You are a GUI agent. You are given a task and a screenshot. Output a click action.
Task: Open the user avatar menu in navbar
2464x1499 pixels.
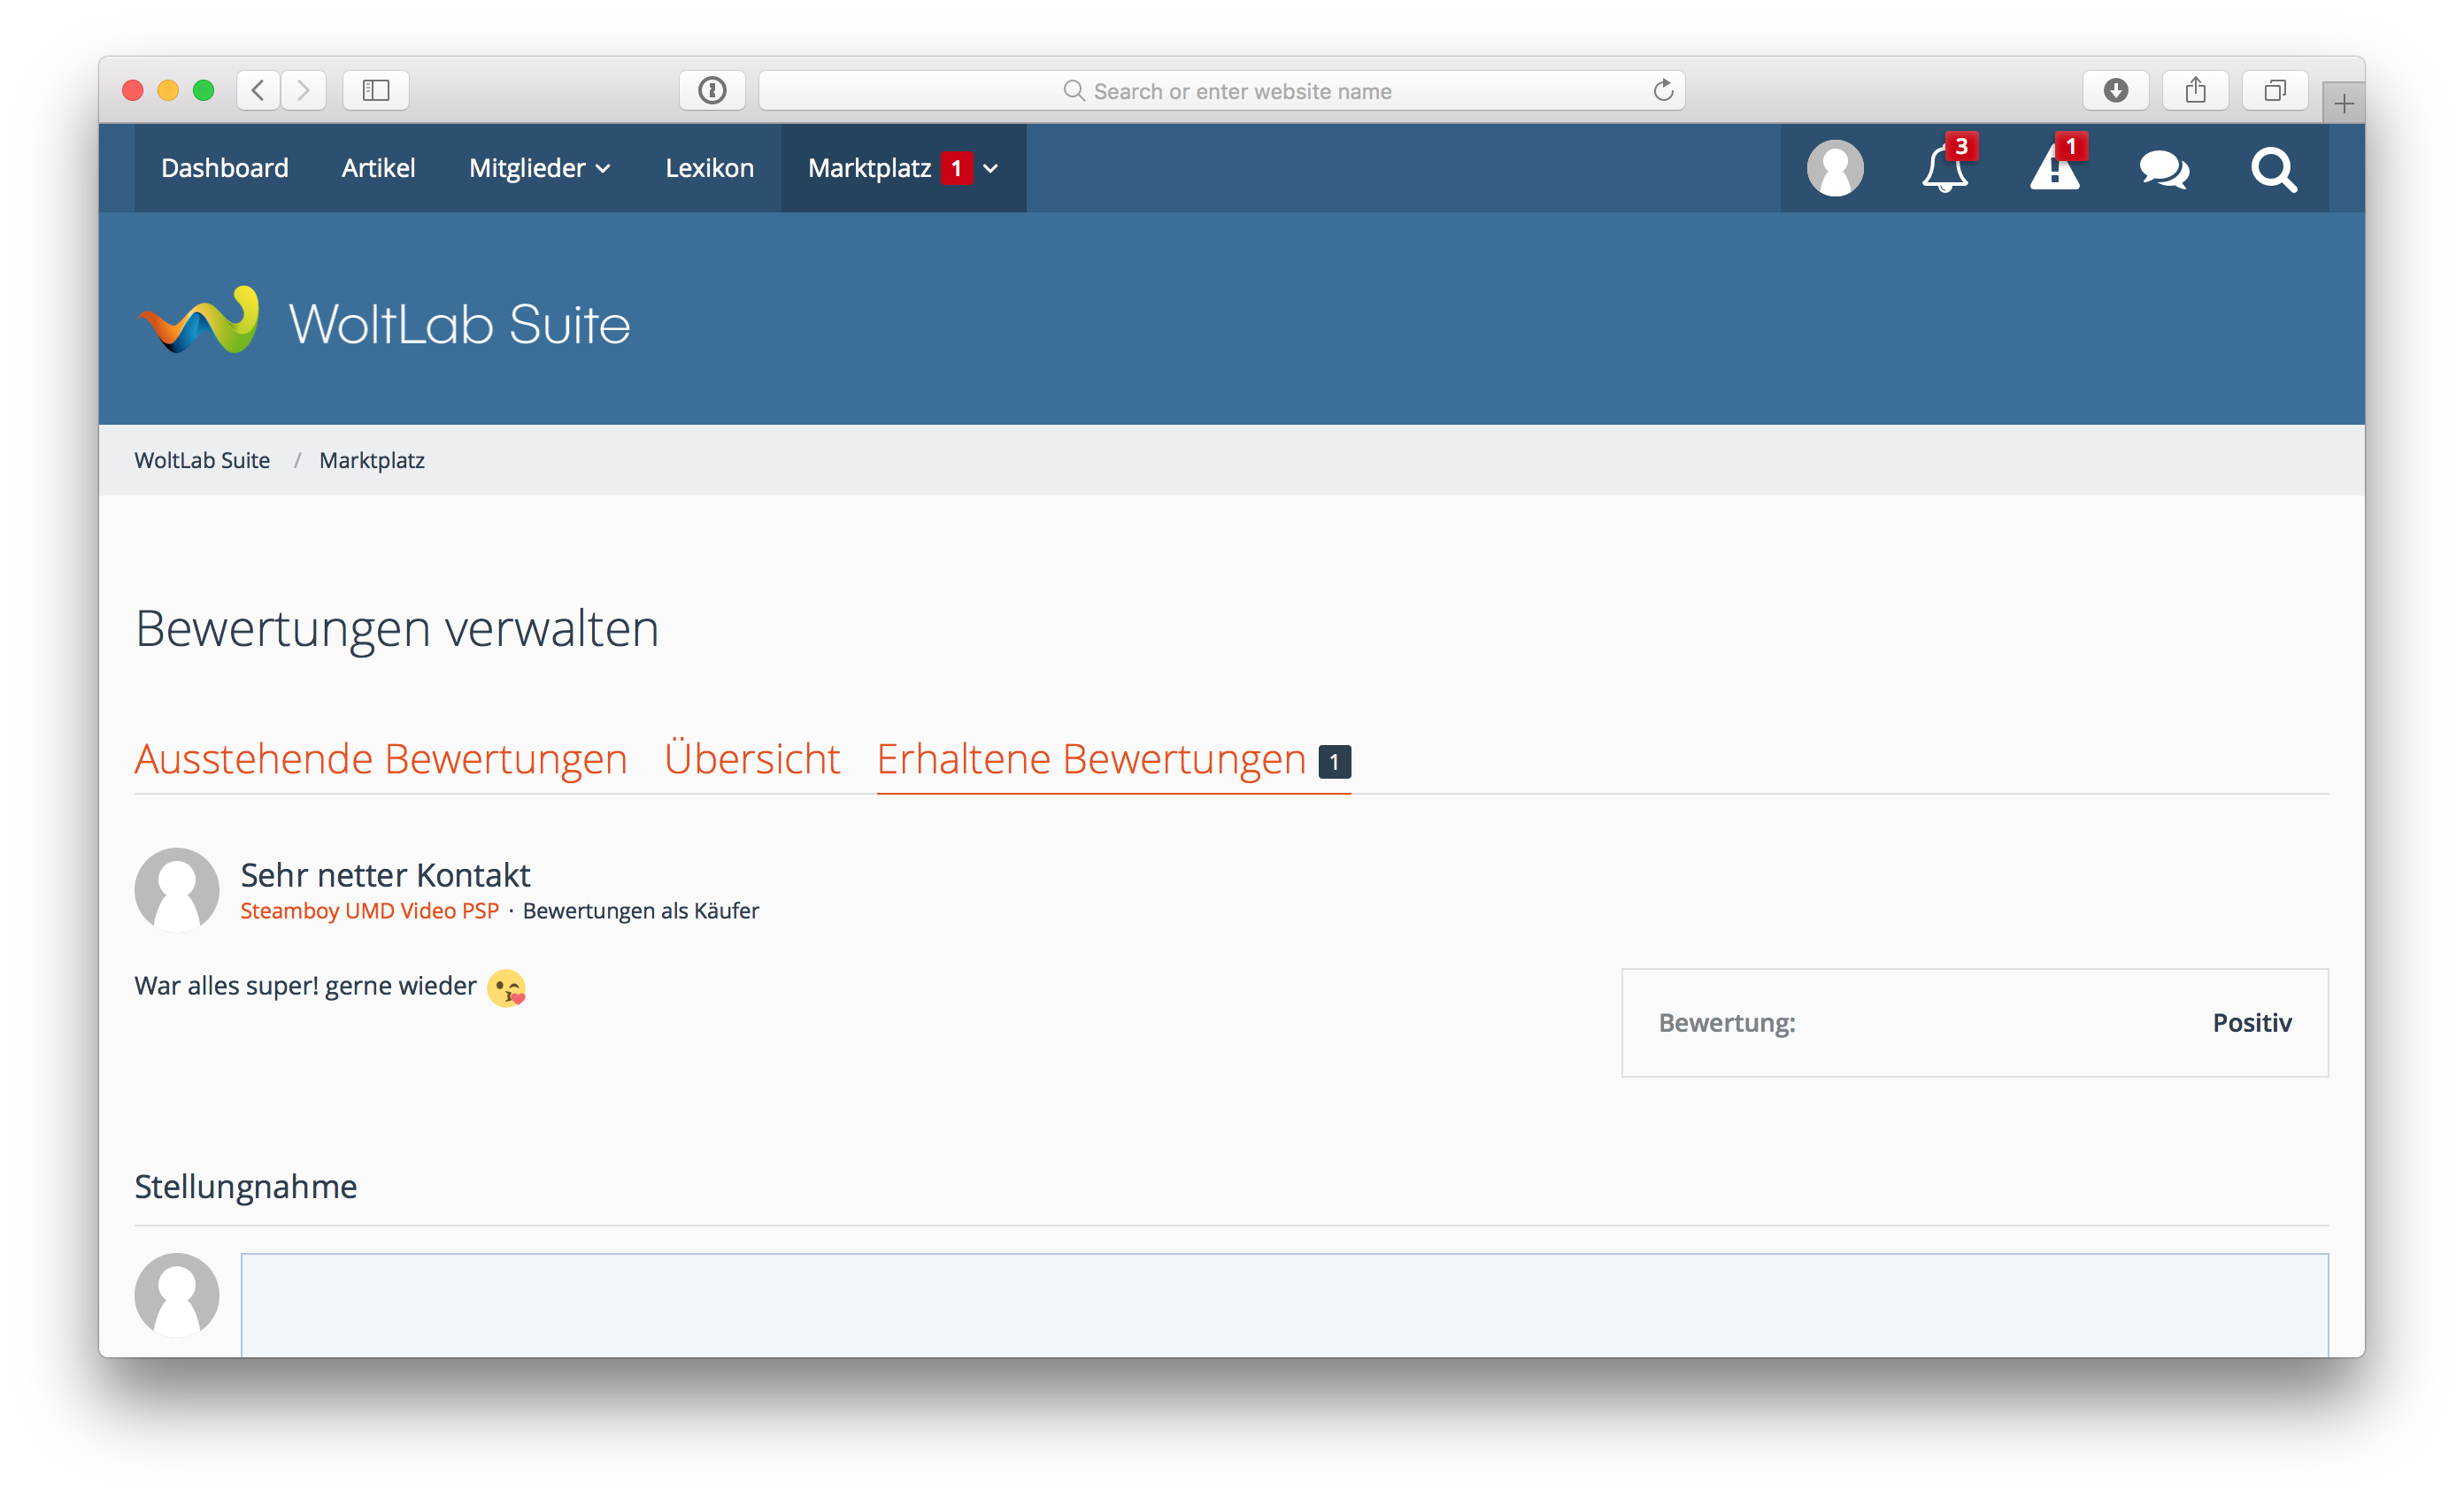coord(1835,168)
